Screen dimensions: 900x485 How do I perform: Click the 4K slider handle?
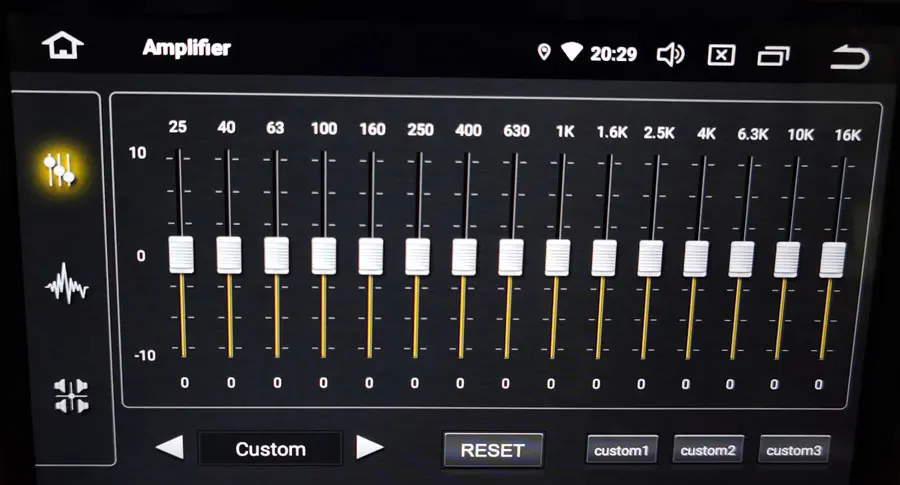pos(696,259)
